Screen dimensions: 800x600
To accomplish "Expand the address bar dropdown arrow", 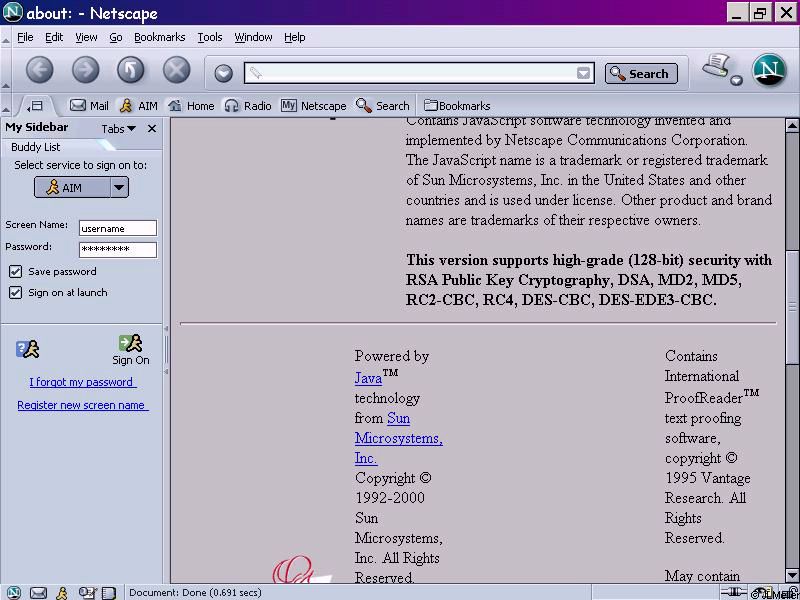I will [583, 73].
